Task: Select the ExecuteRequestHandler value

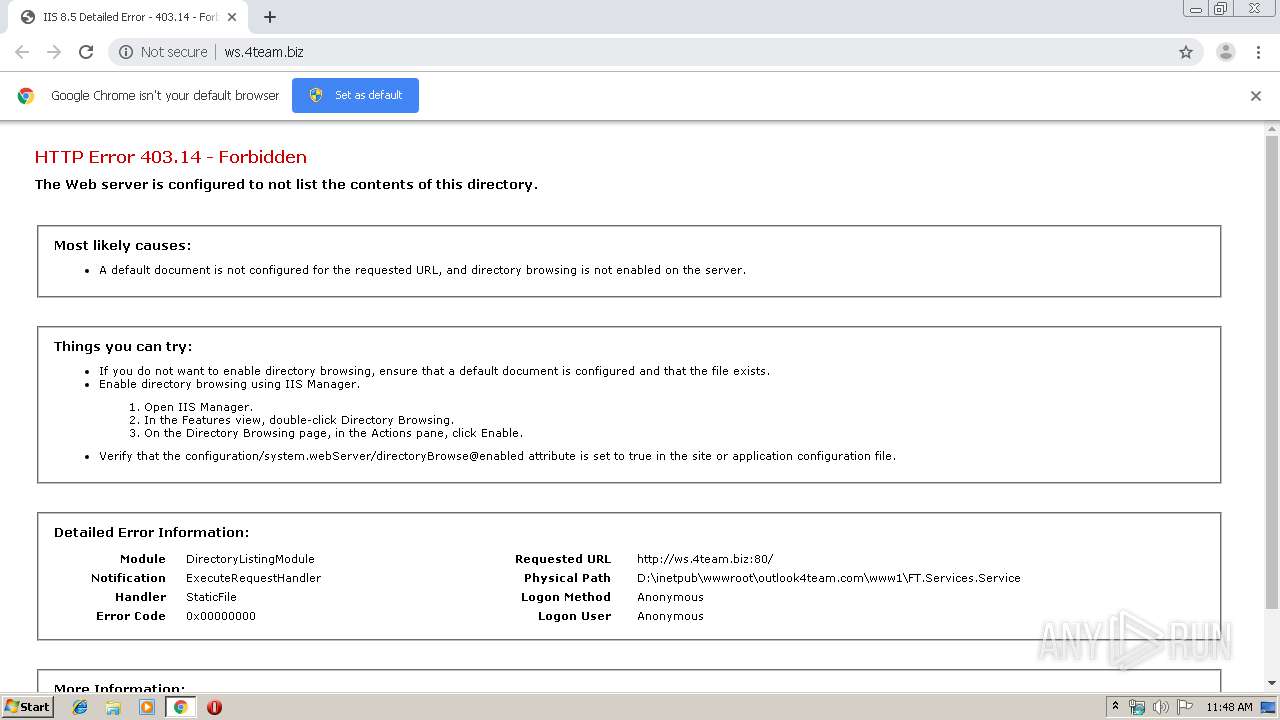Action: click(x=253, y=578)
